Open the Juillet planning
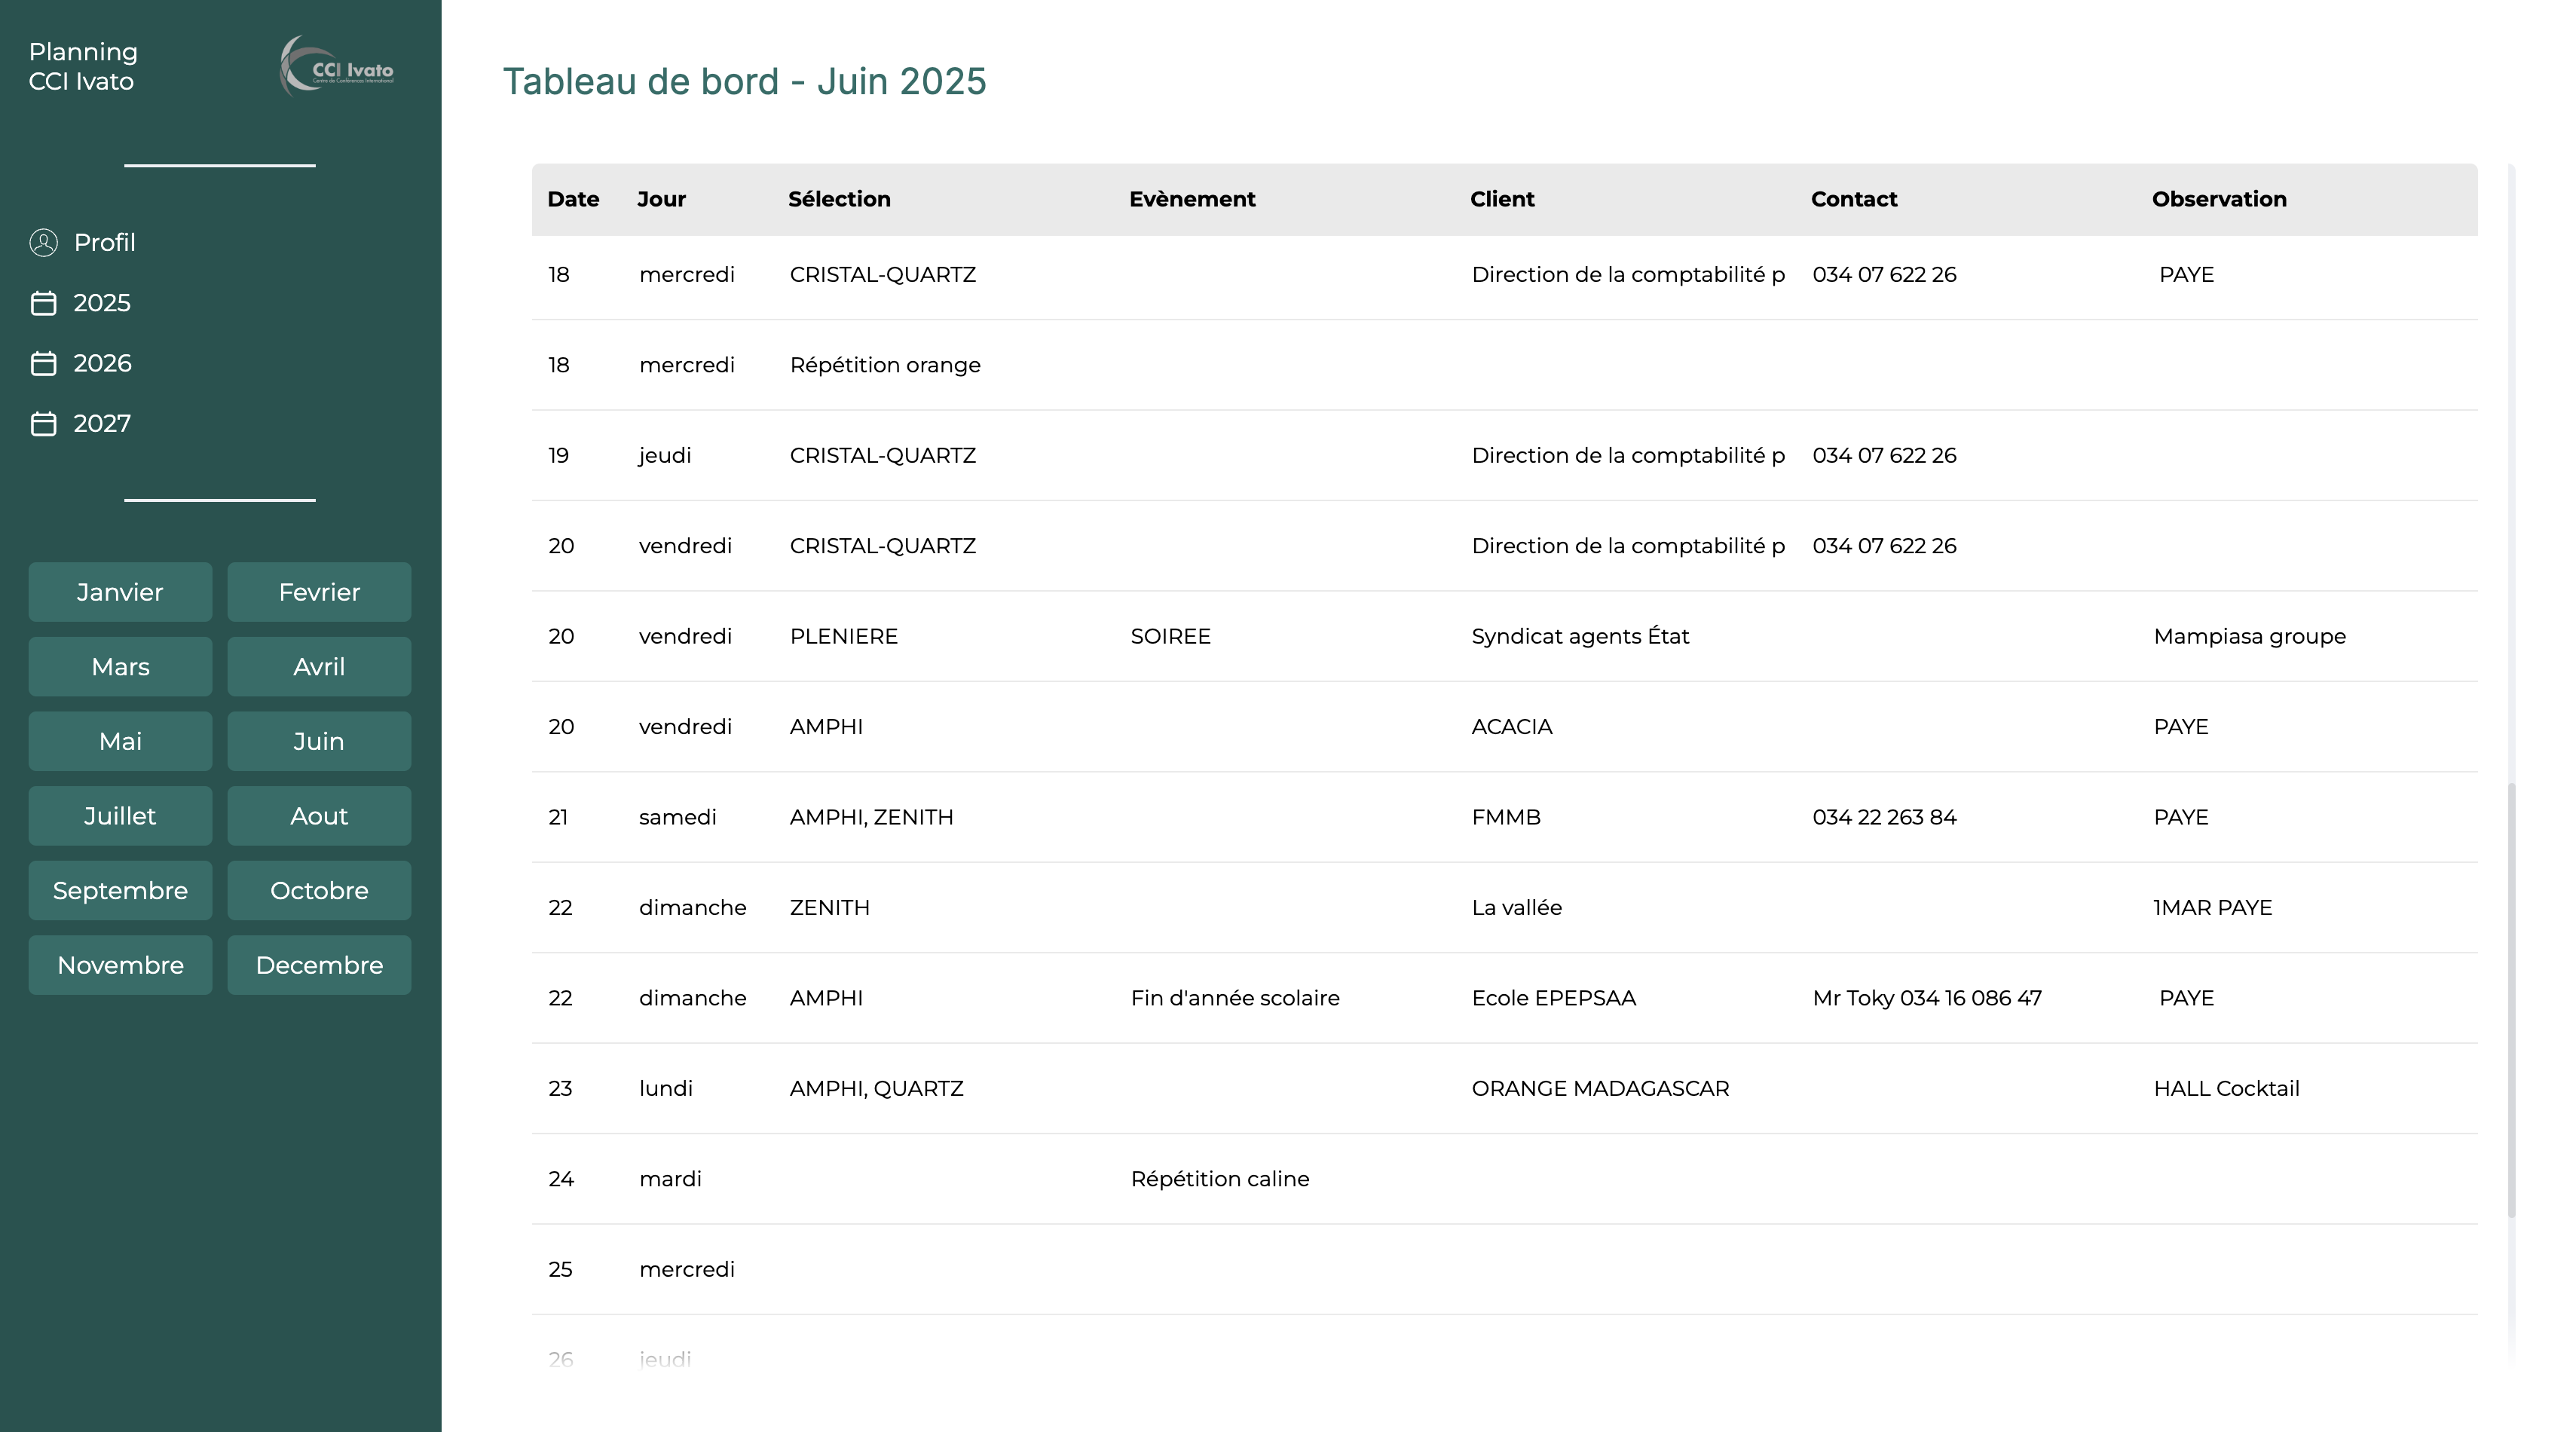 tap(120, 816)
